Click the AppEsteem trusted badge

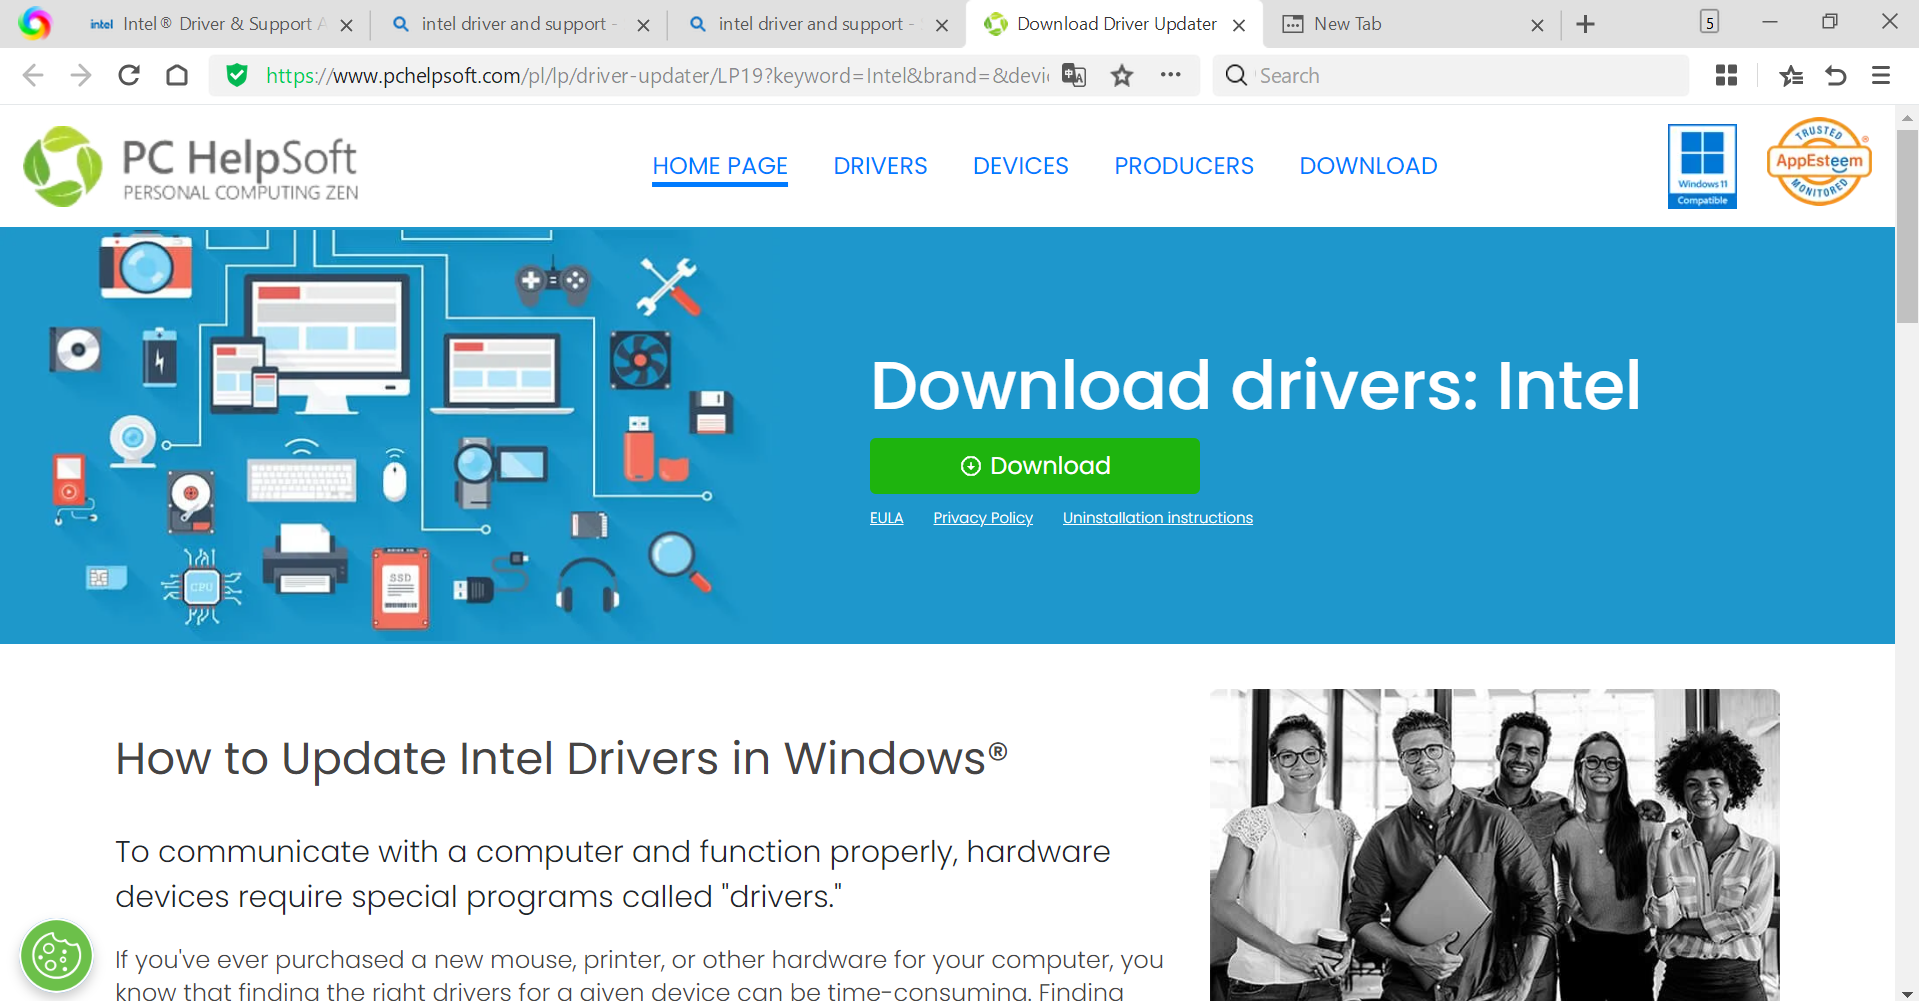(x=1819, y=162)
